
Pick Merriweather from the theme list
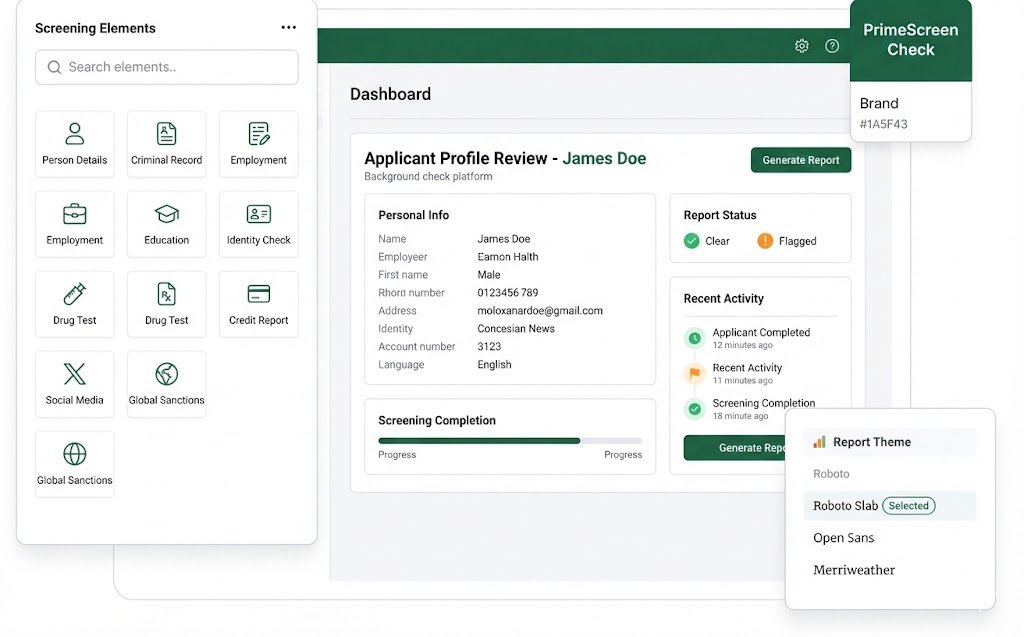854,570
